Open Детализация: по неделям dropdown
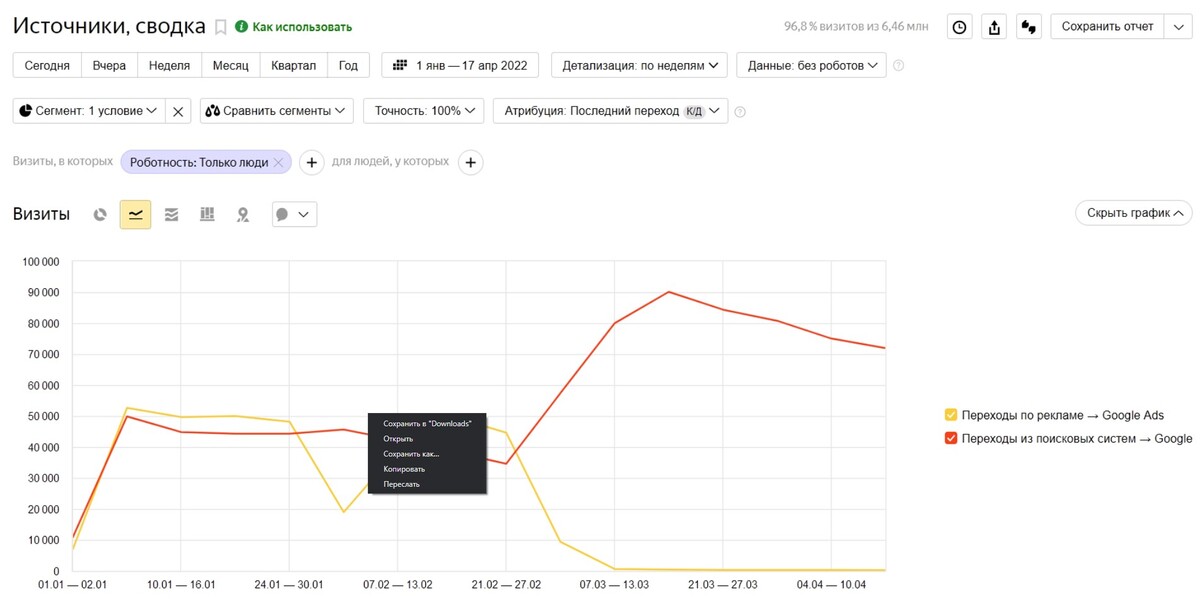This screenshot has height=599, width=1200. [x=639, y=65]
